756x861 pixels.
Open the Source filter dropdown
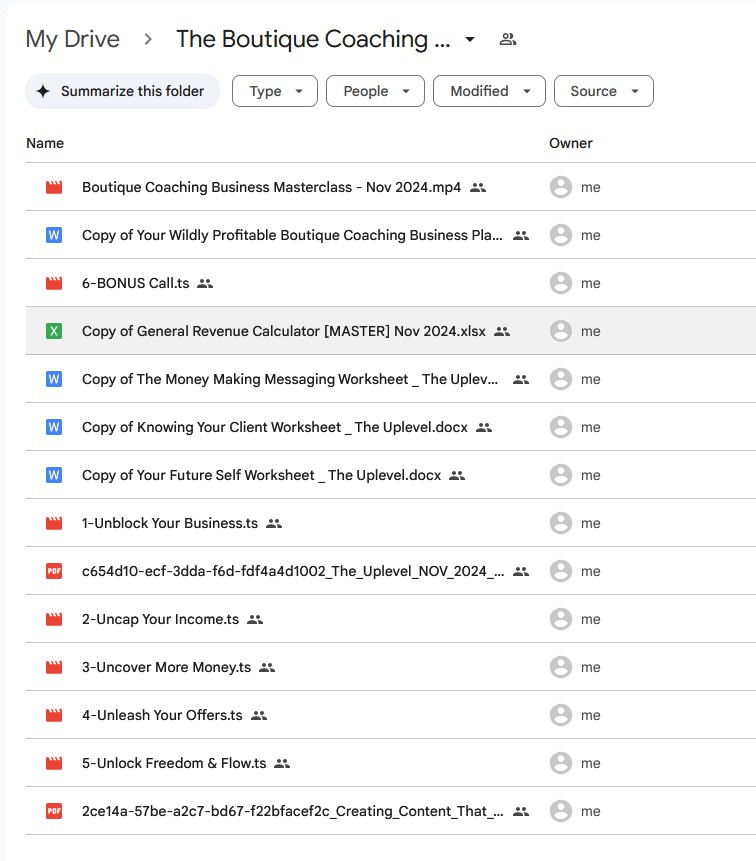603,91
